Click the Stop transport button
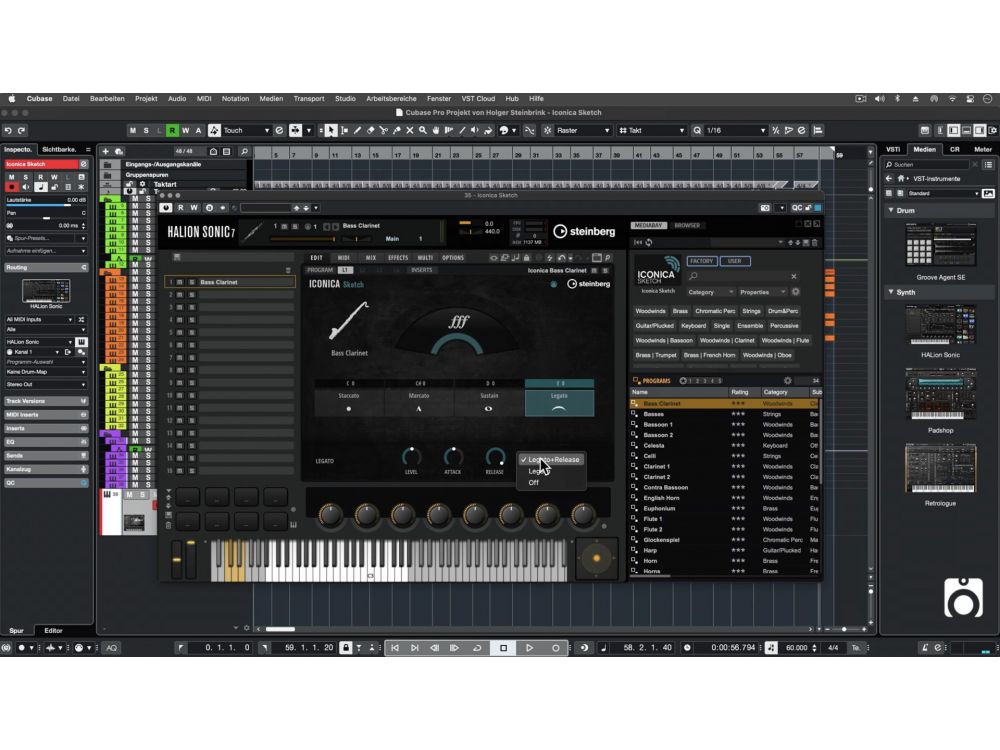The width and height of the screenshot is (1000, 750). pyautogui.click(x=503, y=648)
